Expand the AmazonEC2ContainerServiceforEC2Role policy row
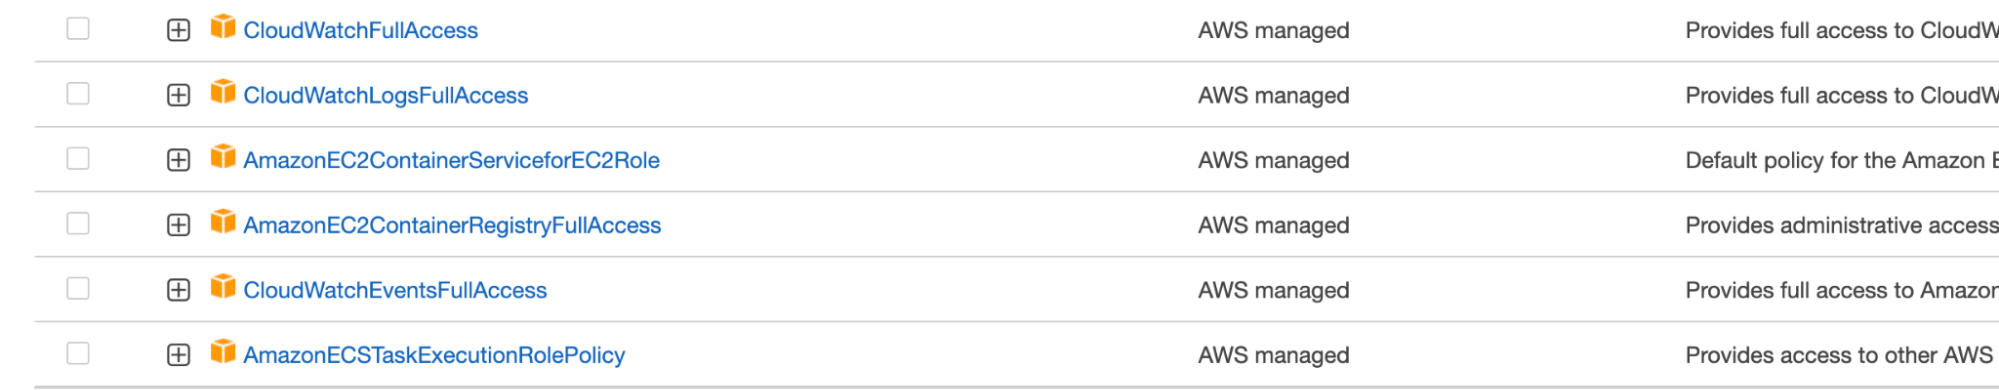 (178, 160)
